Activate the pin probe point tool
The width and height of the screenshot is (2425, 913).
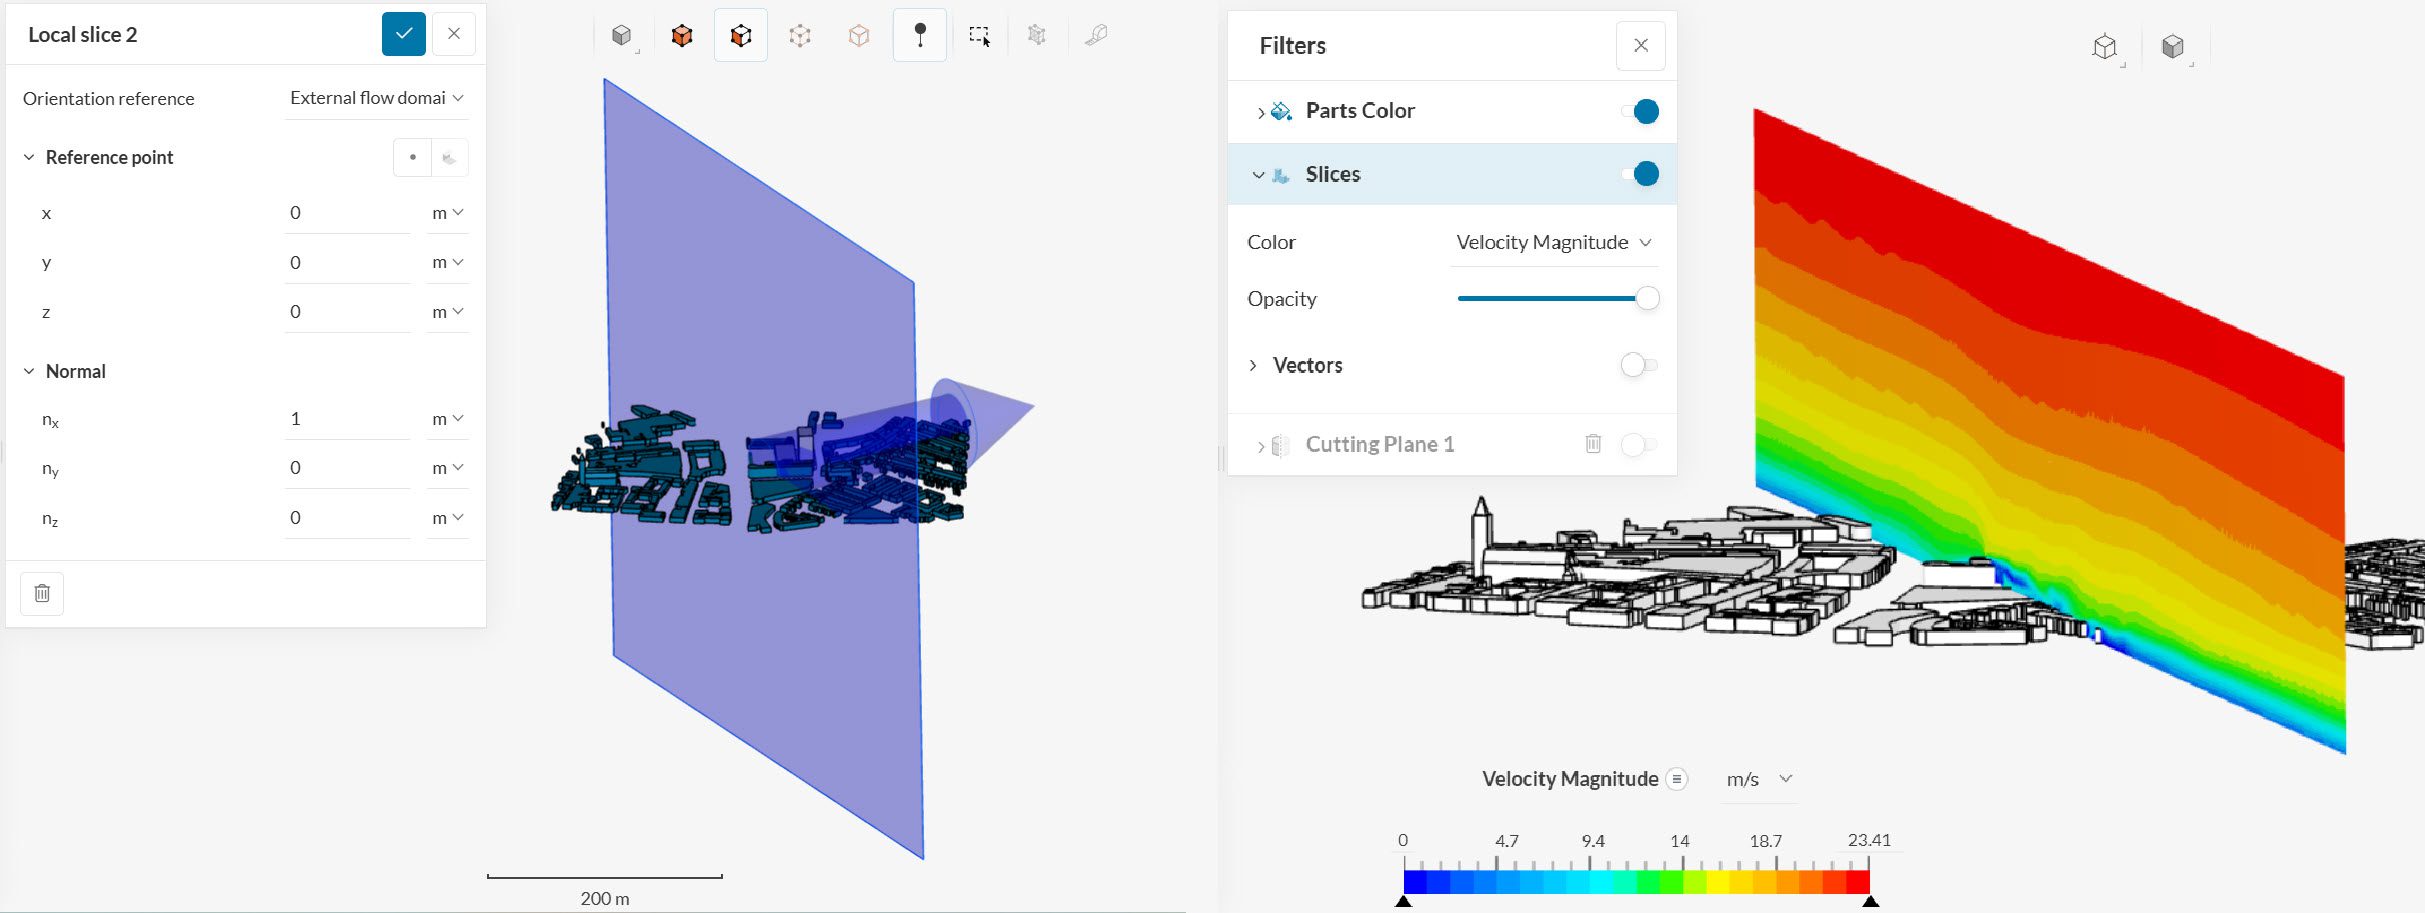(920, 36)
